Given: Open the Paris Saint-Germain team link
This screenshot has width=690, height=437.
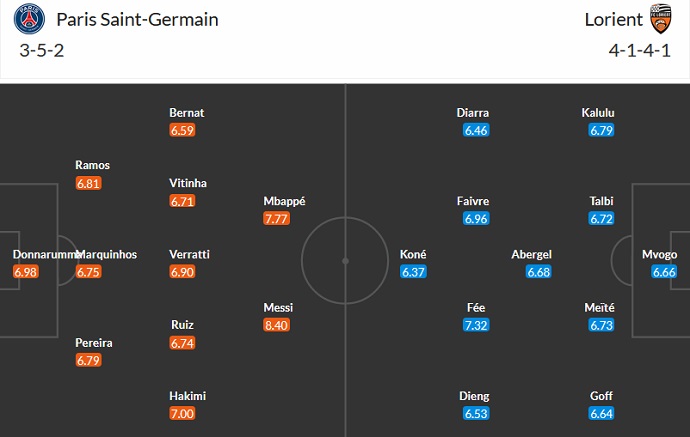Looking at the screenshot, I should tap(137, 20).
